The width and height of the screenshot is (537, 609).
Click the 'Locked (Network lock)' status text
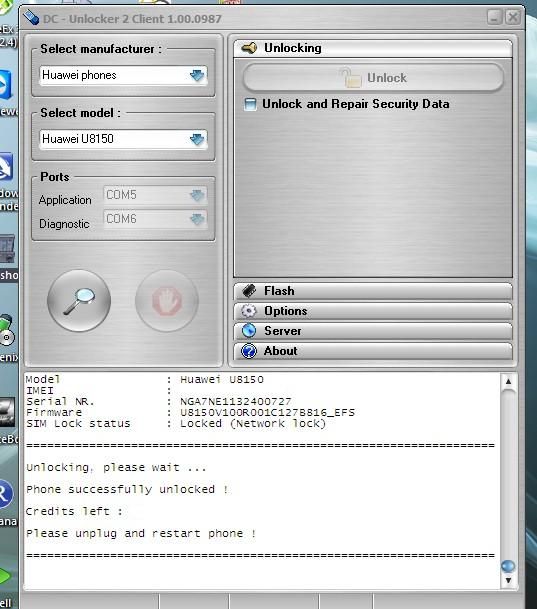click(253, 424)
